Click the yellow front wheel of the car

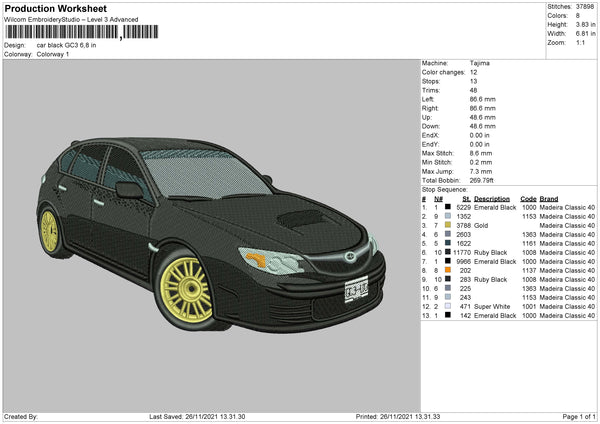pos(185,288)
